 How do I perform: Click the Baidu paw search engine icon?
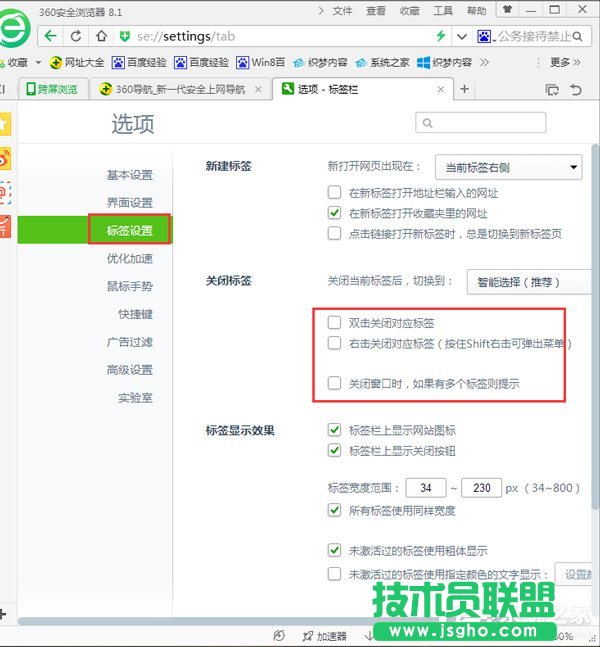coord(485,36)
